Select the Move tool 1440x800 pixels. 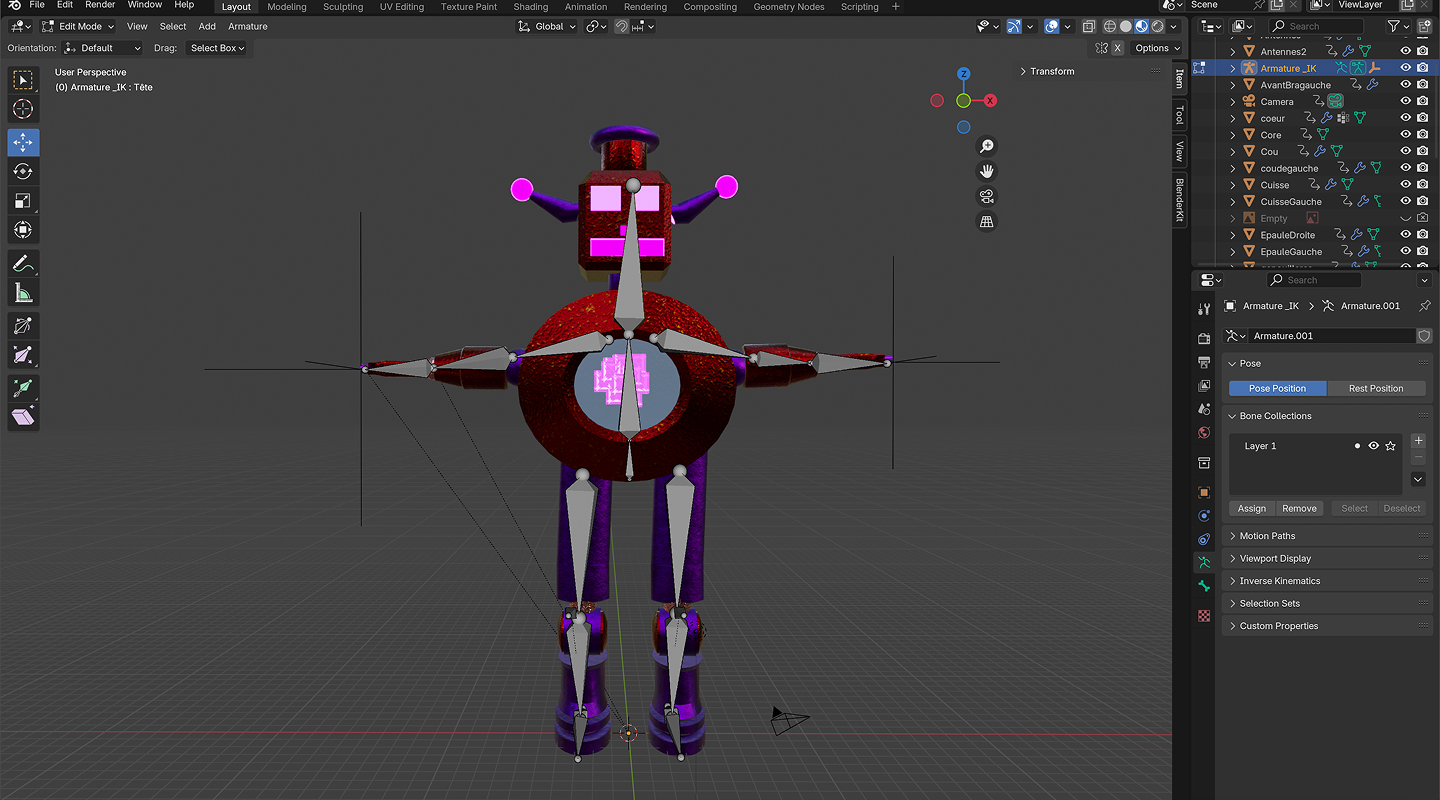pos(23,143)
